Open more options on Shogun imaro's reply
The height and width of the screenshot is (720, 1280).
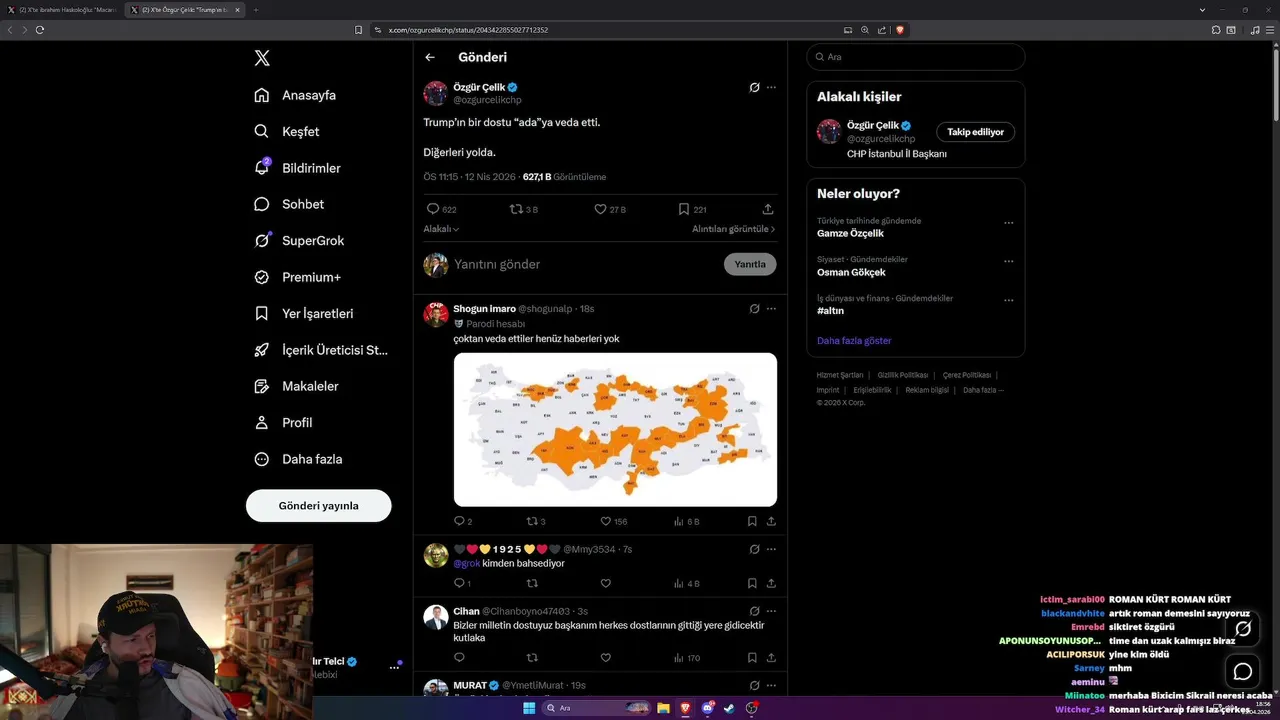click(771, 309)
